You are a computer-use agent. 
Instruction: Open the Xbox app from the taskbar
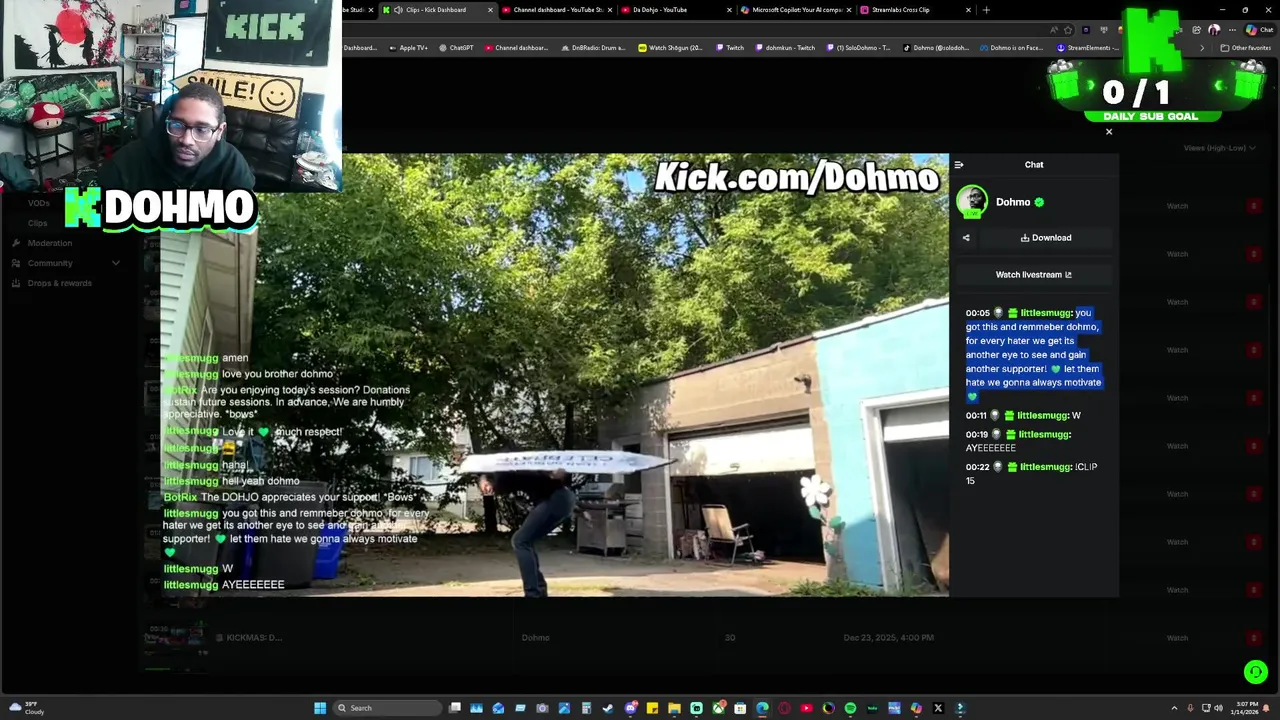(x=718, y=708)
